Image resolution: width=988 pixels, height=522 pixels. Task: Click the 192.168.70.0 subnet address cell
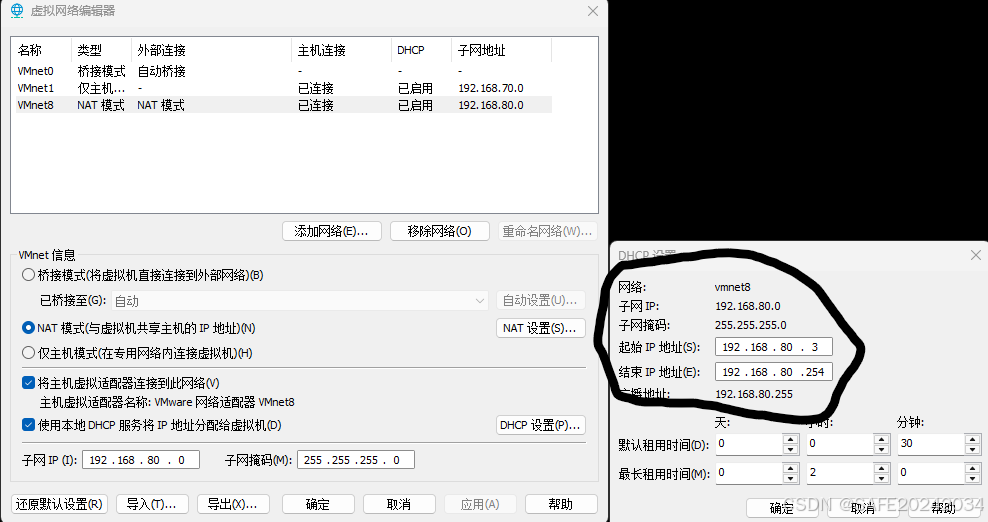[x=491, y=88]
